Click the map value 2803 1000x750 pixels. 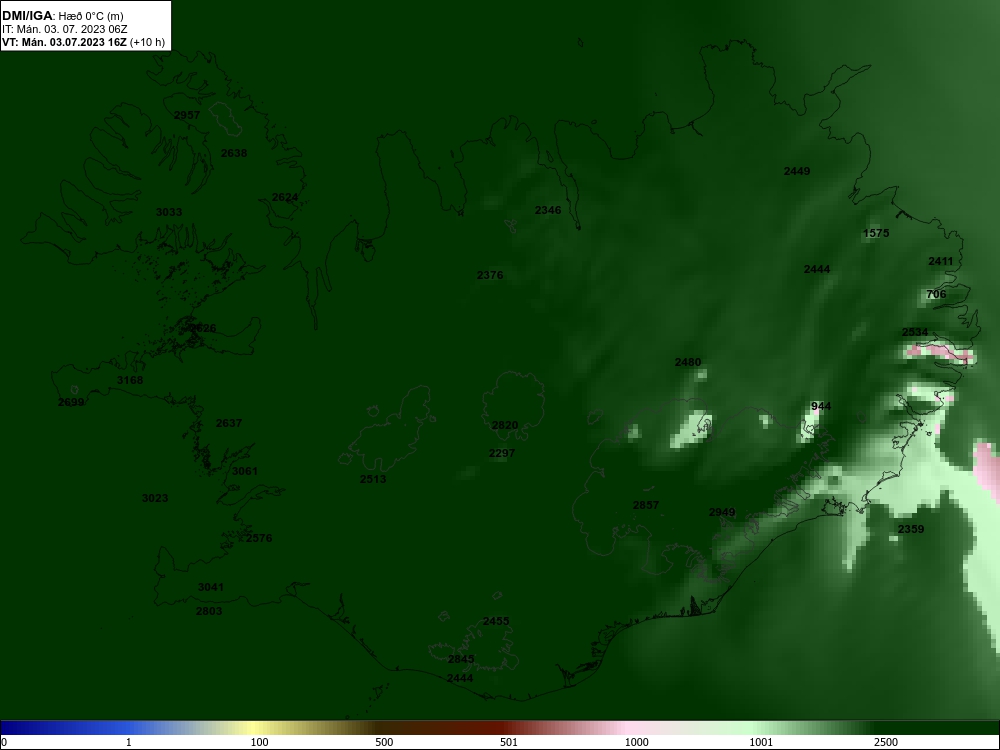pos(209,611)
